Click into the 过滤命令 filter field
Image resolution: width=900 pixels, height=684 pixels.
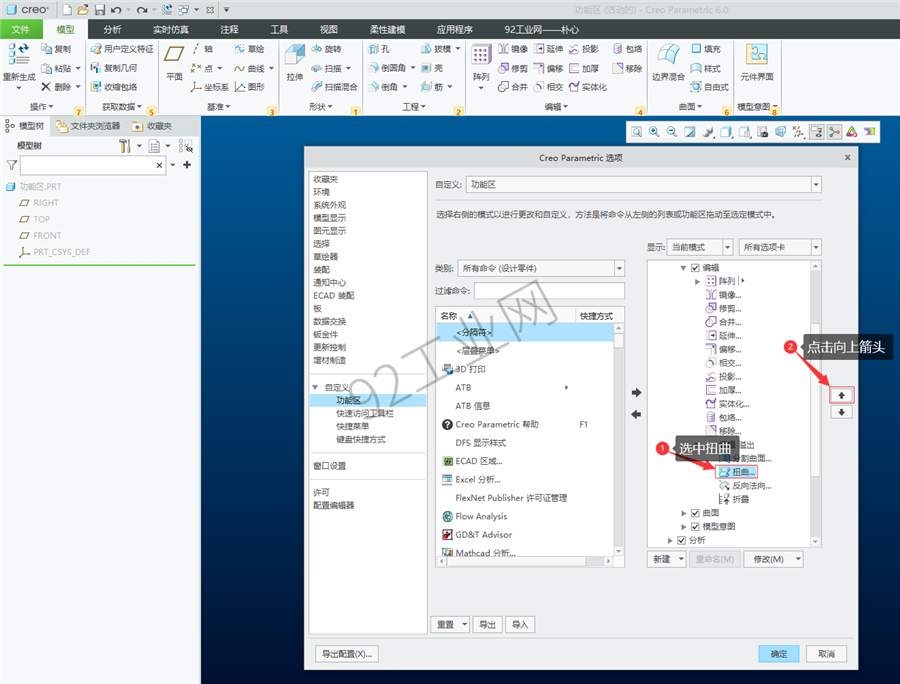click(549, 290)
